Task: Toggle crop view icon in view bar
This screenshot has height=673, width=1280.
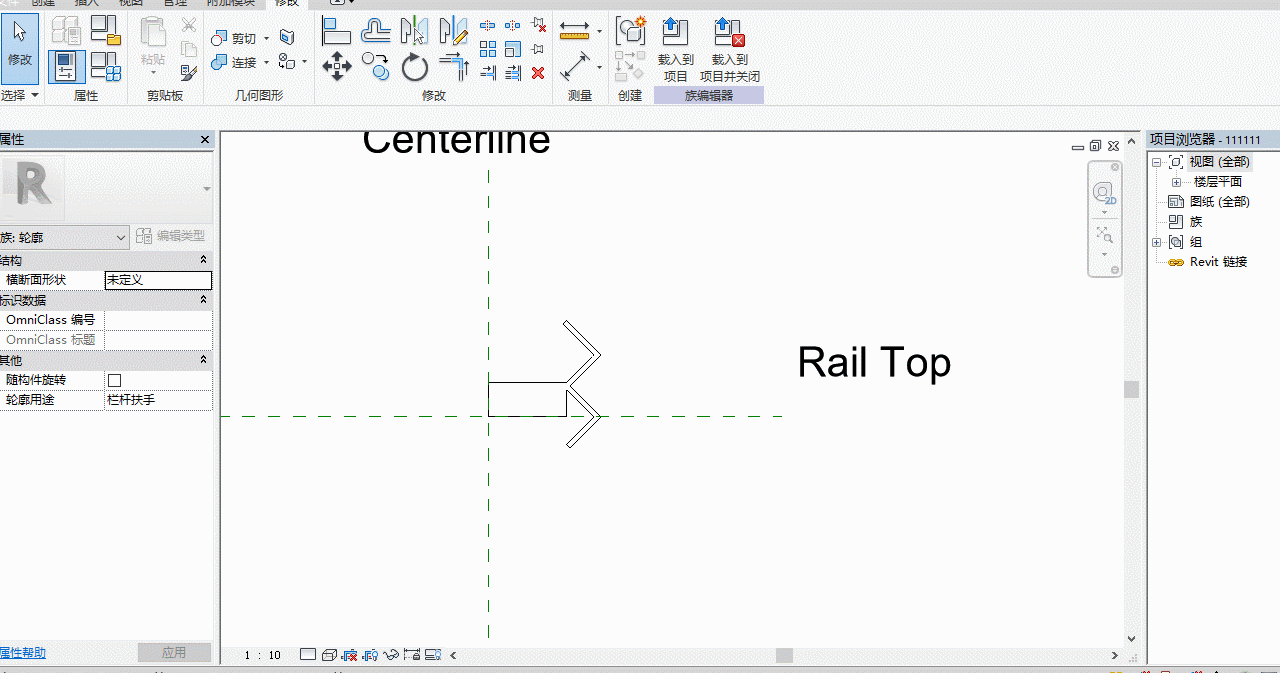Action: tap(350, 655)
